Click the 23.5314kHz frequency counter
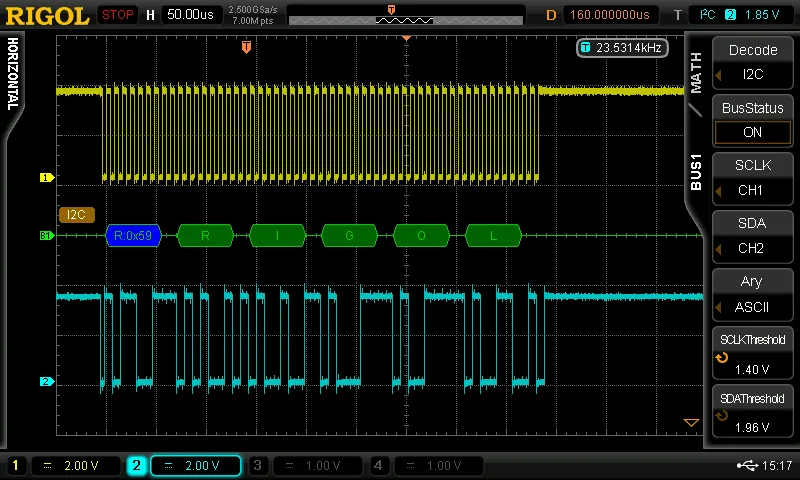Viewport: 800px width, 480px height. click(x=622, y=48)
